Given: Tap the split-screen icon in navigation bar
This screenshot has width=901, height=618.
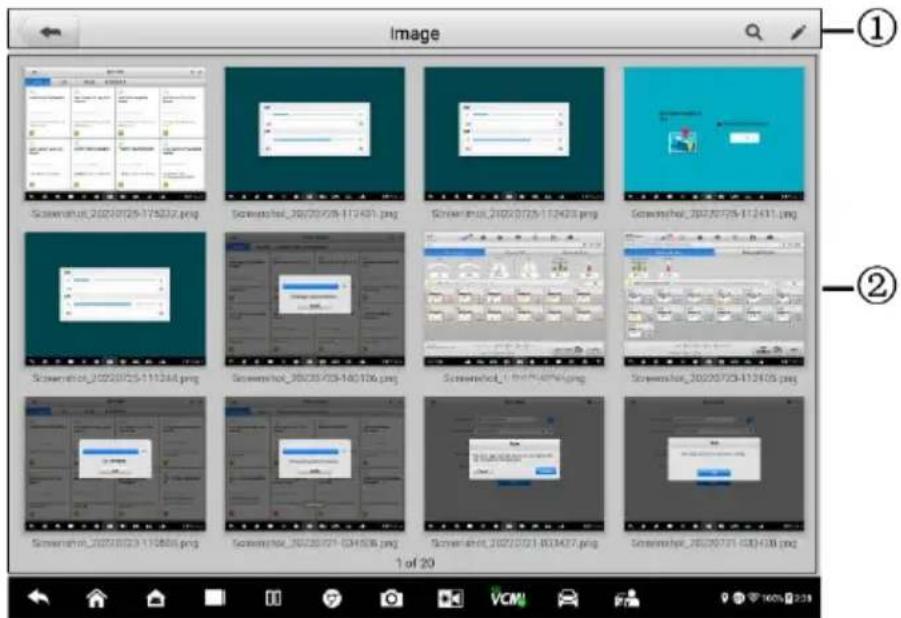Looking at the screenshot, I should point(273,598).
